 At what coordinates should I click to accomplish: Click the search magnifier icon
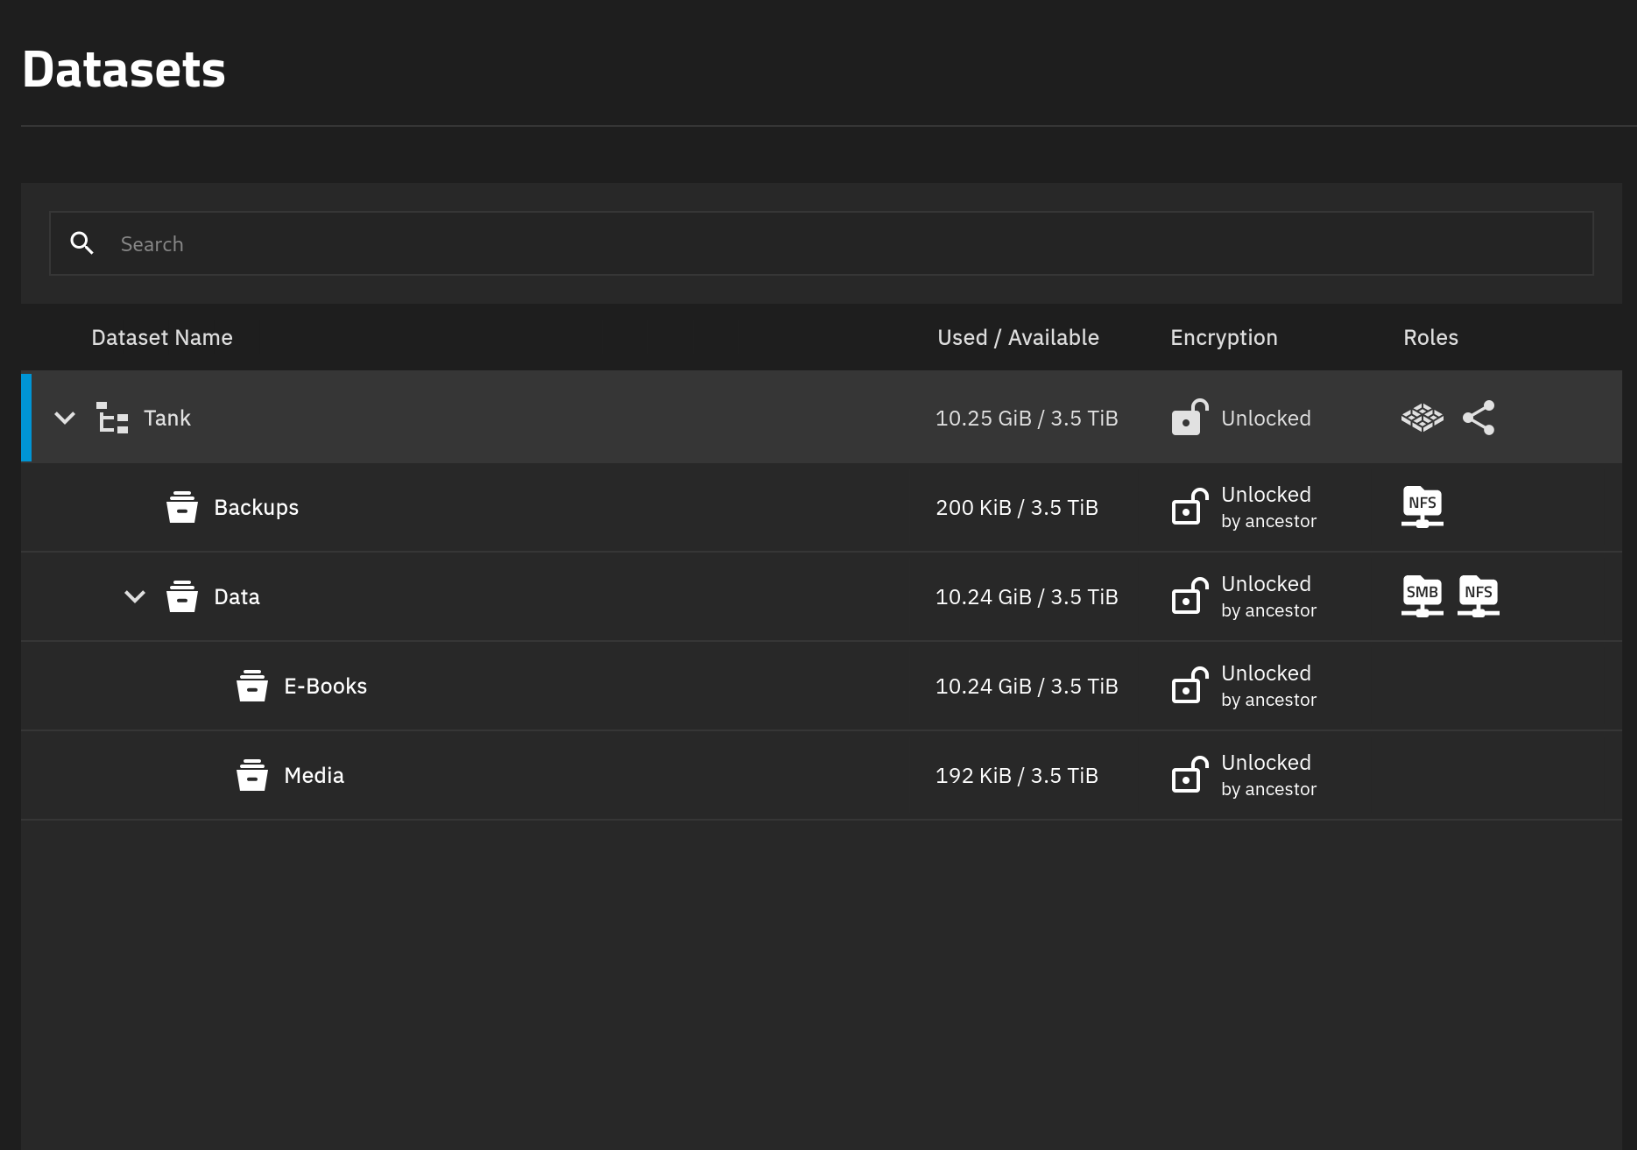pos(81,243)
